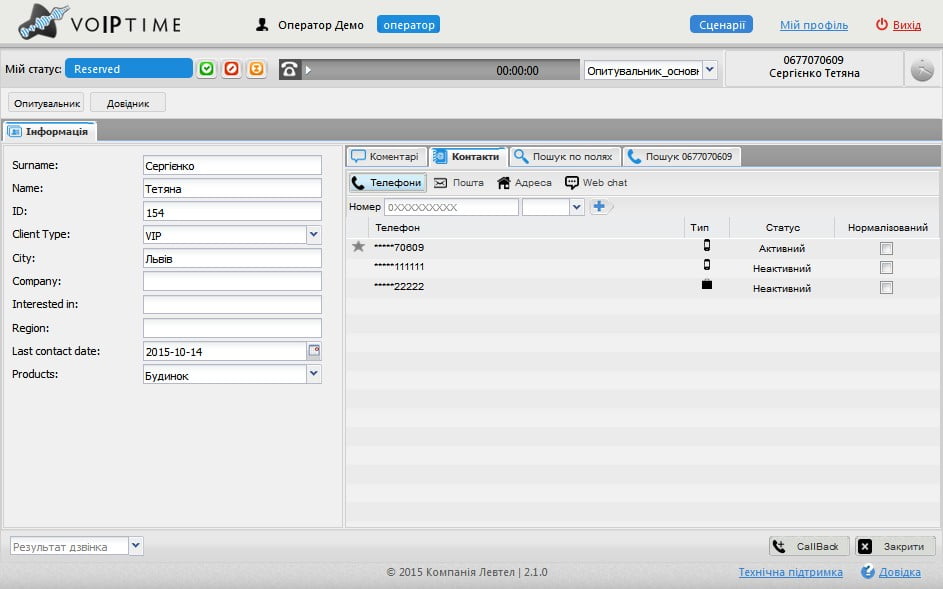Open the Пошук по полях tab
Viewport: 943px width, 589px height.
pos(564,156)
